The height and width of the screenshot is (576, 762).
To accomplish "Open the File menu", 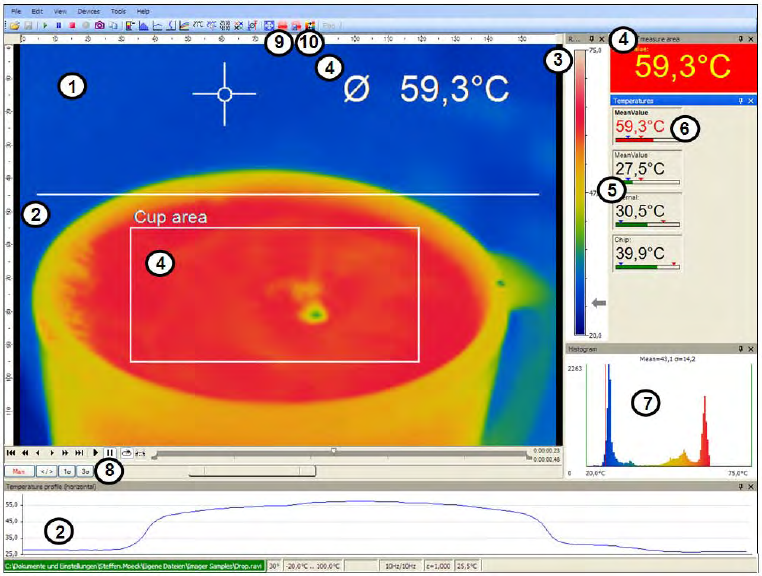I will coord(16,9).
